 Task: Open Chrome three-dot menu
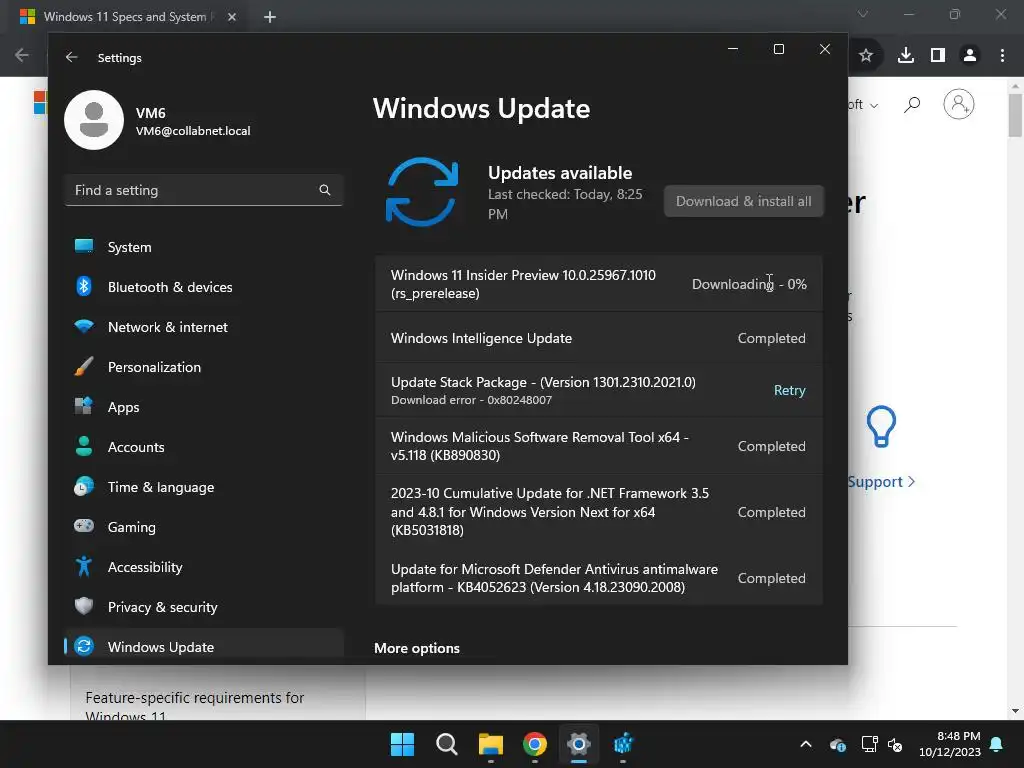click(1002, 56)
